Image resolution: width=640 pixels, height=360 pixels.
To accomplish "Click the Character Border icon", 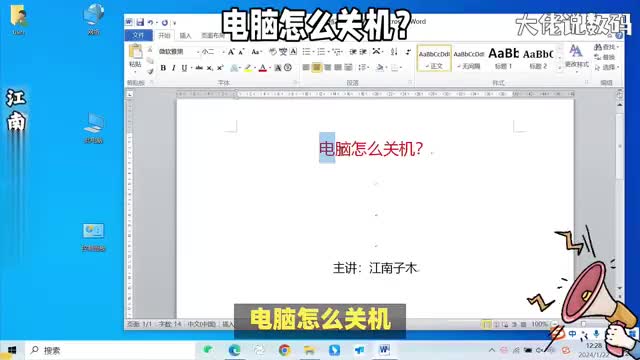I will (293, 52).
